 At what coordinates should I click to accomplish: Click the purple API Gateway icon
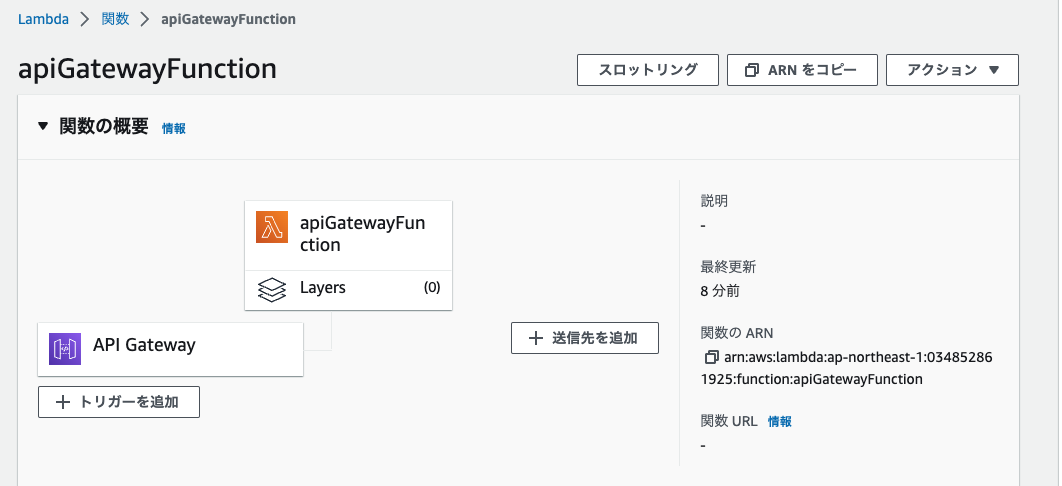[65, 349]
